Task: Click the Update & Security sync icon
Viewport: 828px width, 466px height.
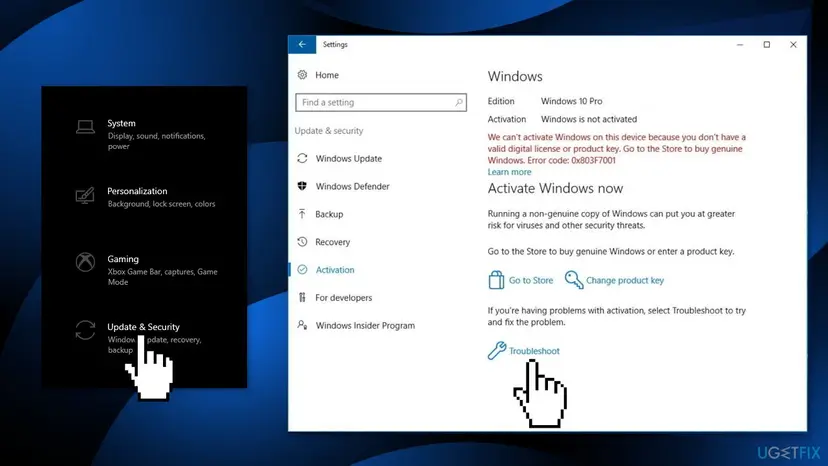Action: point(85,330)
